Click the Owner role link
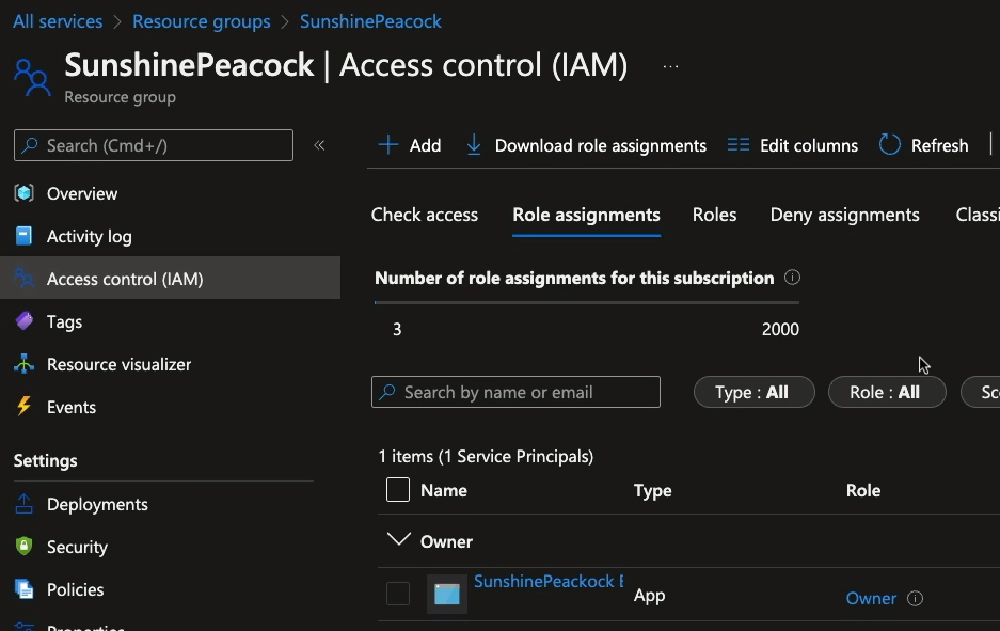 (x=871, y=598)
